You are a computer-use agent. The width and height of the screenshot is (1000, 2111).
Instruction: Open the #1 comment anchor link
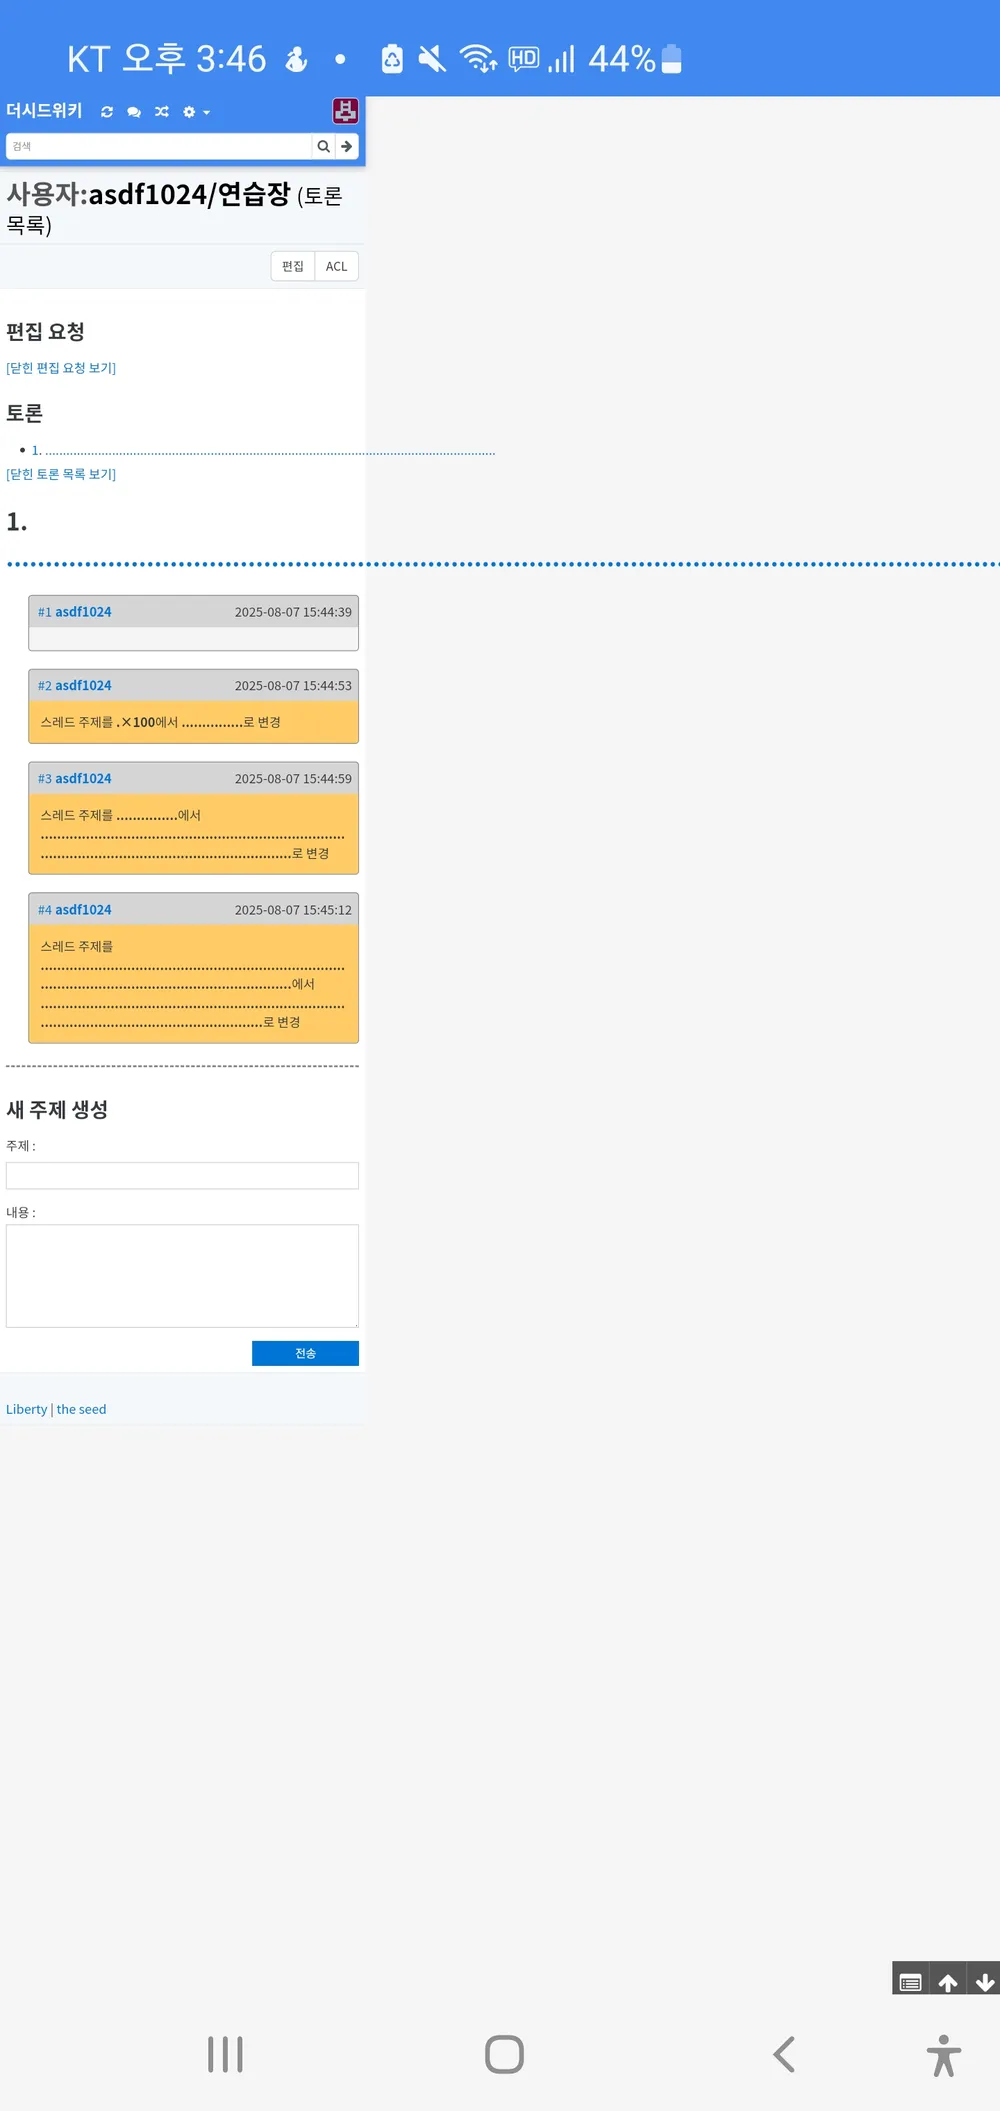(45, 612)
